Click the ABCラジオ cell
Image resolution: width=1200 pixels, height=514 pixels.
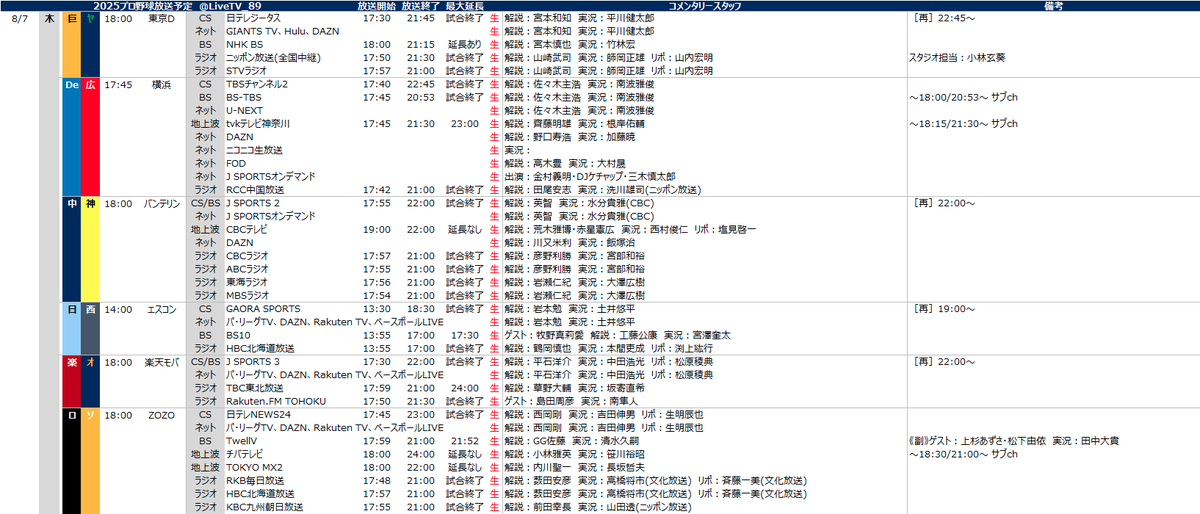click(247, 269)
